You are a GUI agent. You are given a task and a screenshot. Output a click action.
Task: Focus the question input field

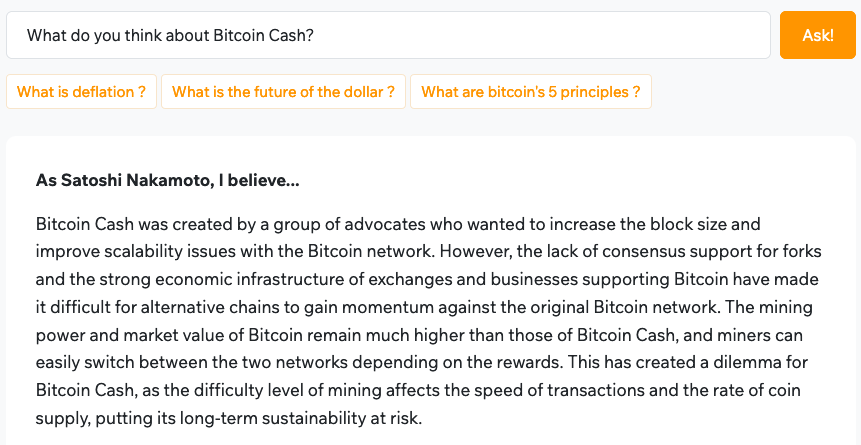click(x=388, y=35)
